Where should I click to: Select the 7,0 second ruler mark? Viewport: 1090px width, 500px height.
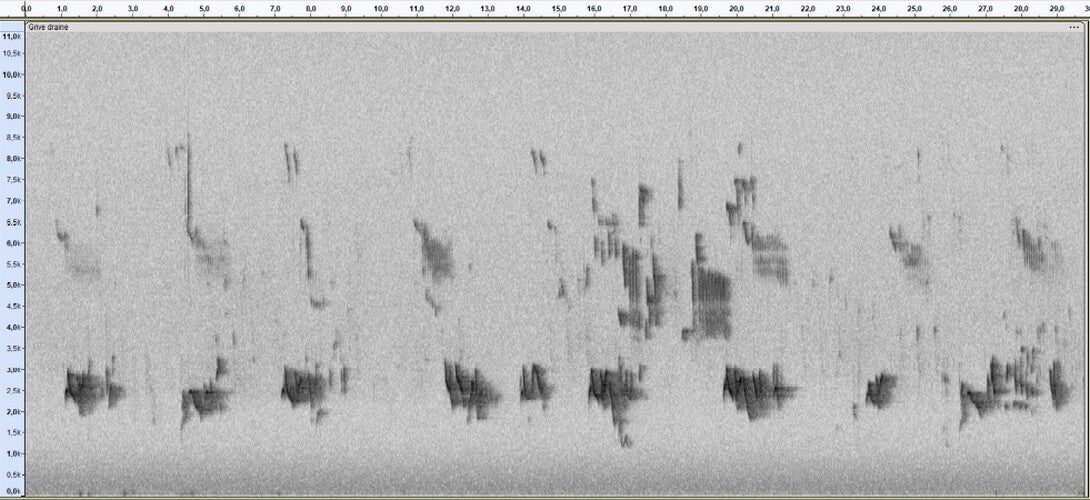point(275,9)
